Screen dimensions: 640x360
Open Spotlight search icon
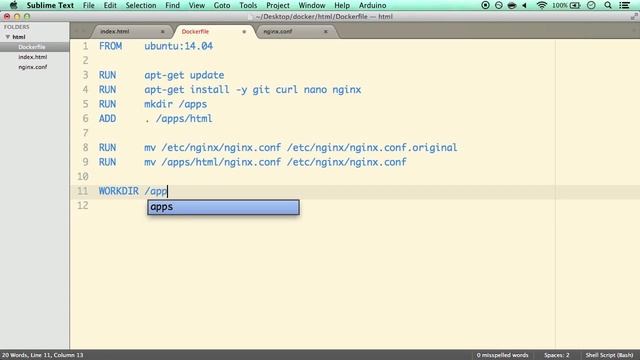coord(608,5)
